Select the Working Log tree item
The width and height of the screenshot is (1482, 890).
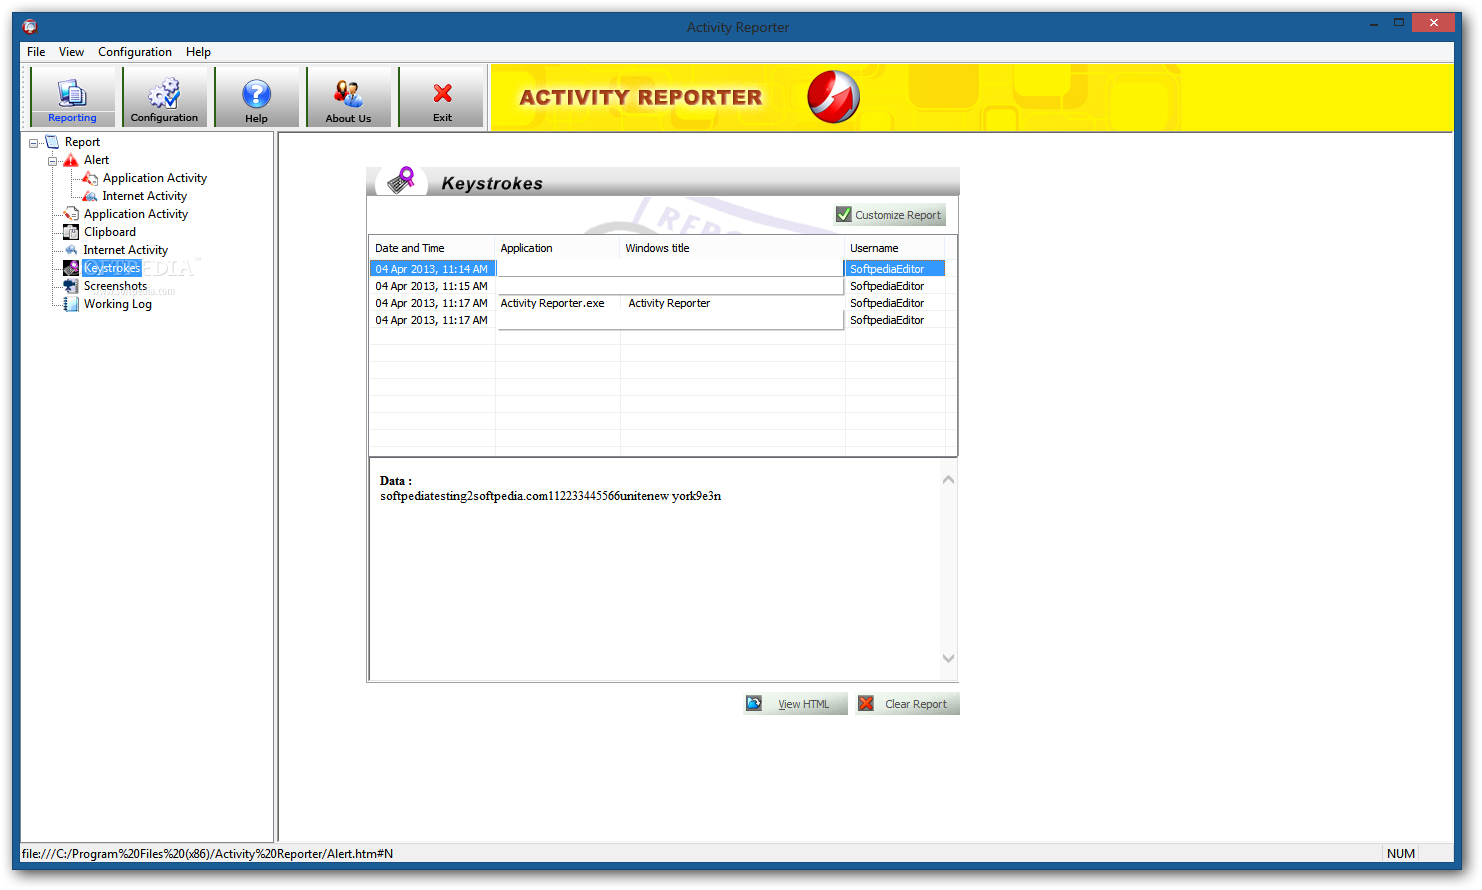click(118, 304)
